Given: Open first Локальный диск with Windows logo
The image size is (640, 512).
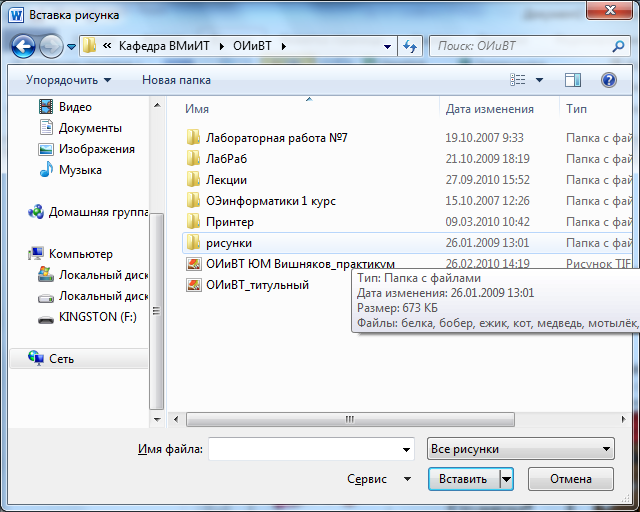Looking at the screenshot, I should click(x=93, y=275).
